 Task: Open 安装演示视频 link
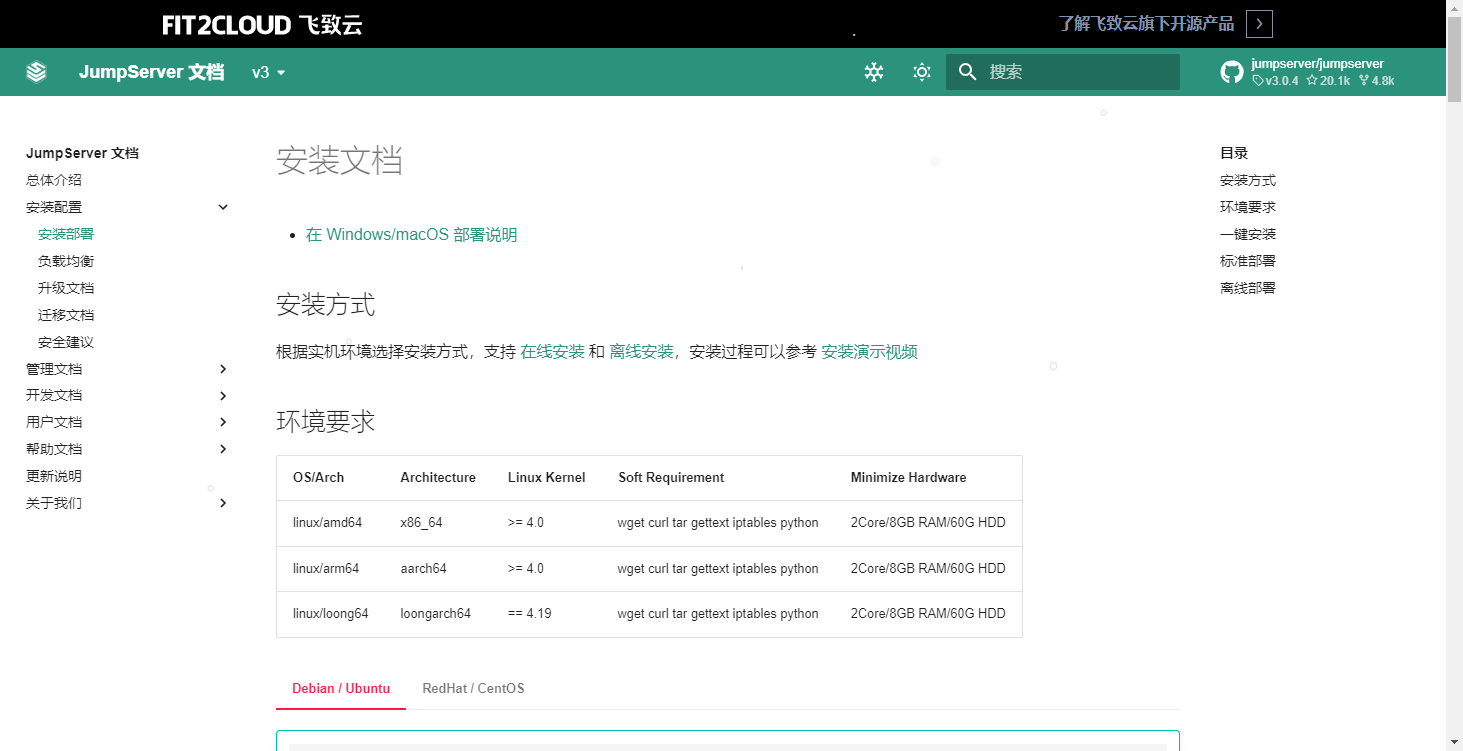tap(870, 352)
